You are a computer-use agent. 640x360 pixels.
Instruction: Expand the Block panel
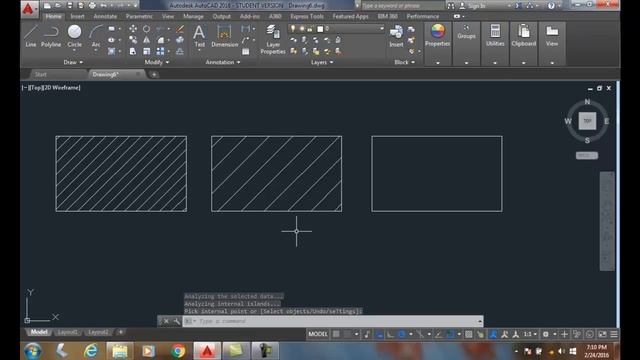coord(404,62)
